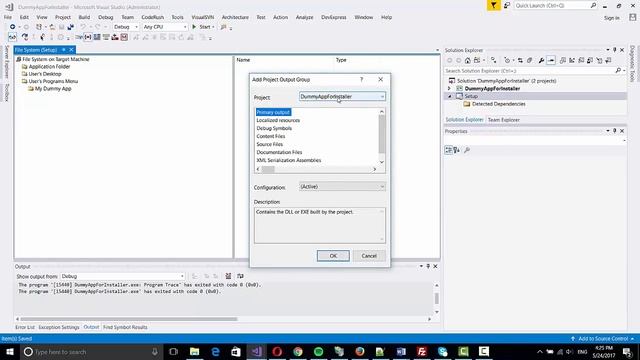Image resolution: width=640 pixels, height=360 pixels.
Task: Open the Any CPU platform dropdown
Action: tap(165, 27)
